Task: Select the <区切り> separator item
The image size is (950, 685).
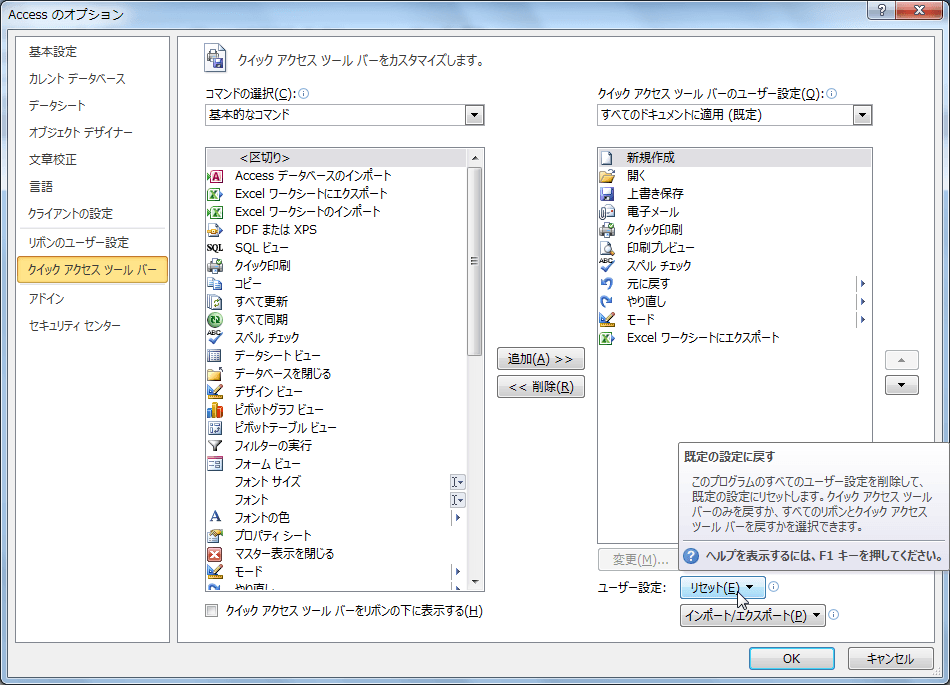Action: [337, 158]
